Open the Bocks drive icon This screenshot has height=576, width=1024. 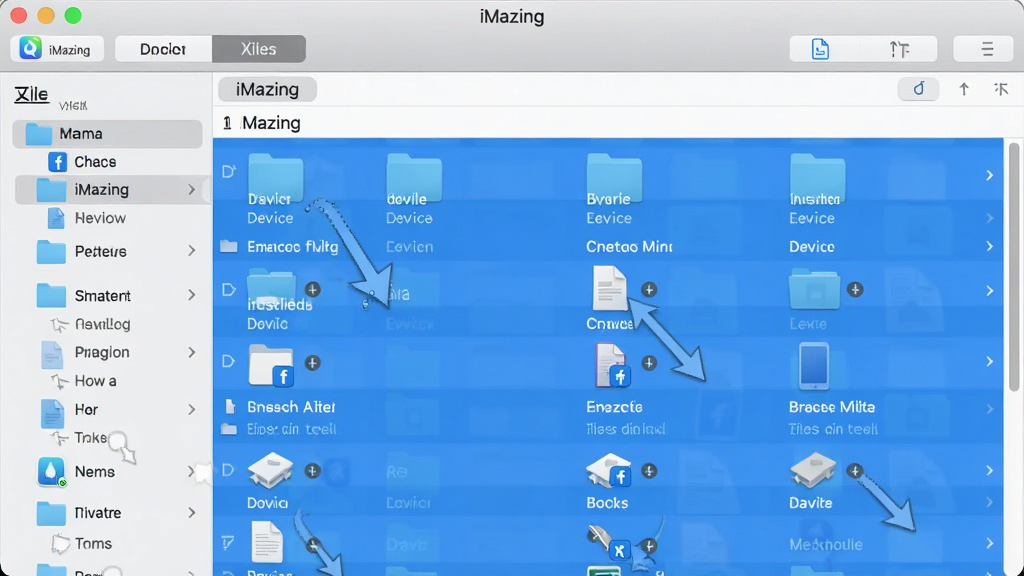coord(609,470)
